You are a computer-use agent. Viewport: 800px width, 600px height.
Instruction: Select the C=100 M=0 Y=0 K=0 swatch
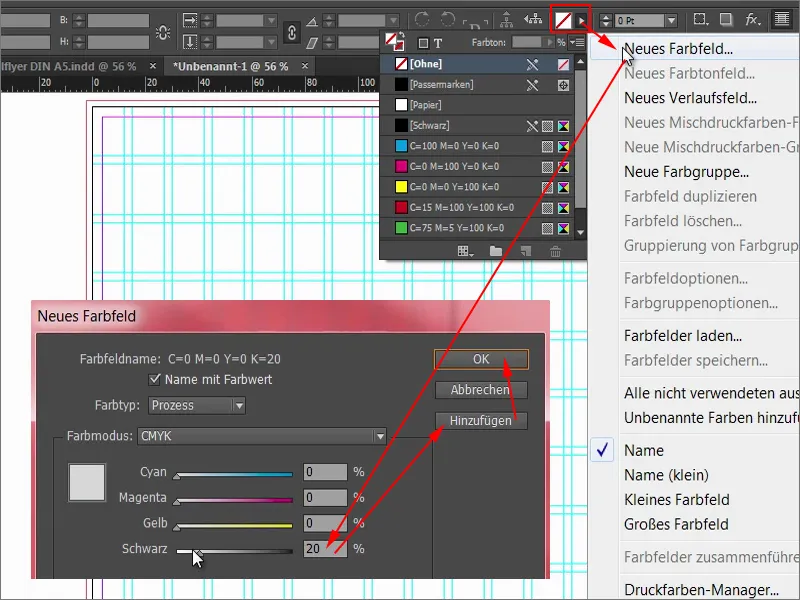477,146
